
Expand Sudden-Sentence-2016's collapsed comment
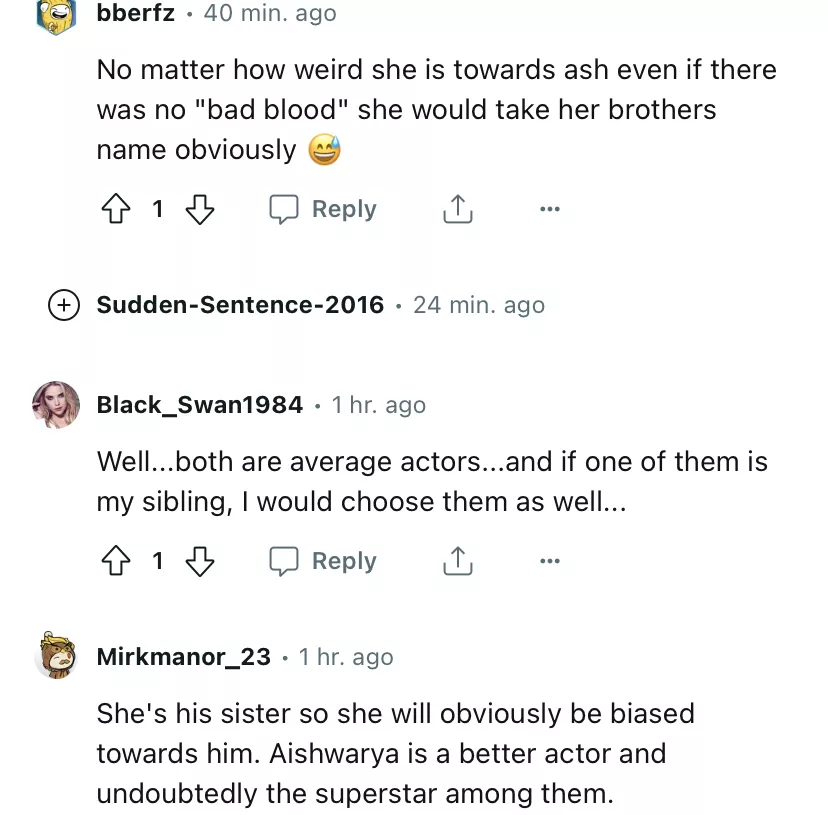tap(64, 305)
